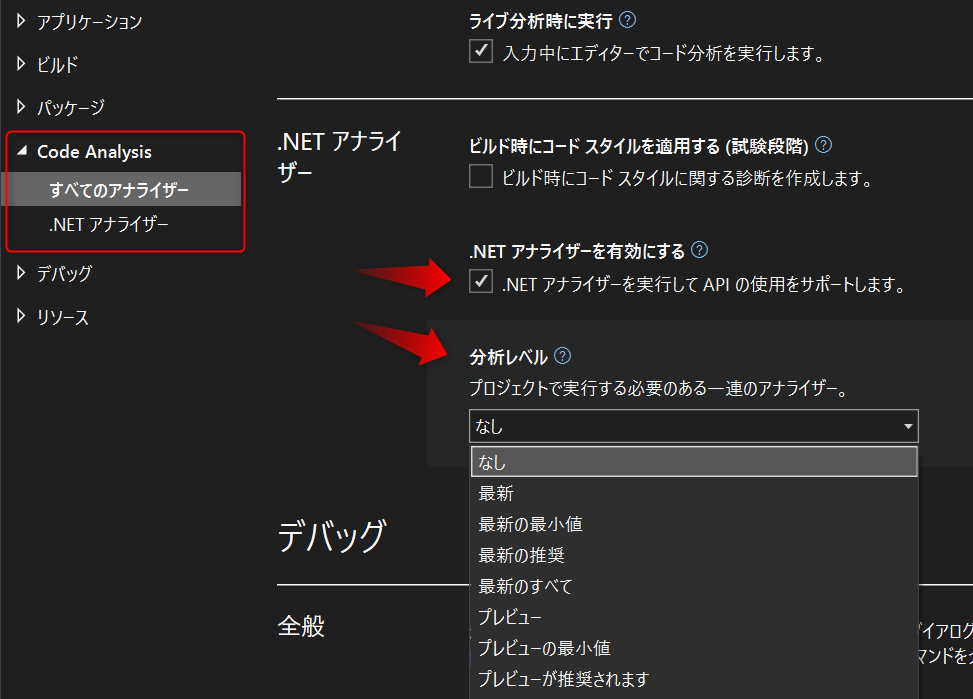This screenshot has width=973, height=699.
Task: Go to the デバッグ settings section
Action: point(64,273)
